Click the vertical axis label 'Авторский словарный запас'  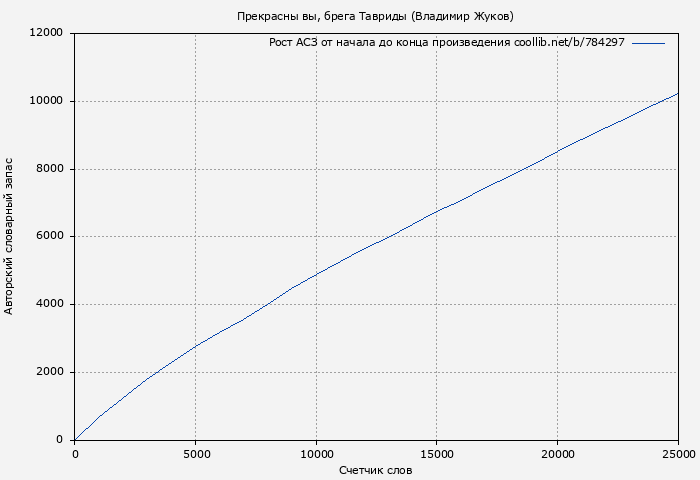(10, 236)
